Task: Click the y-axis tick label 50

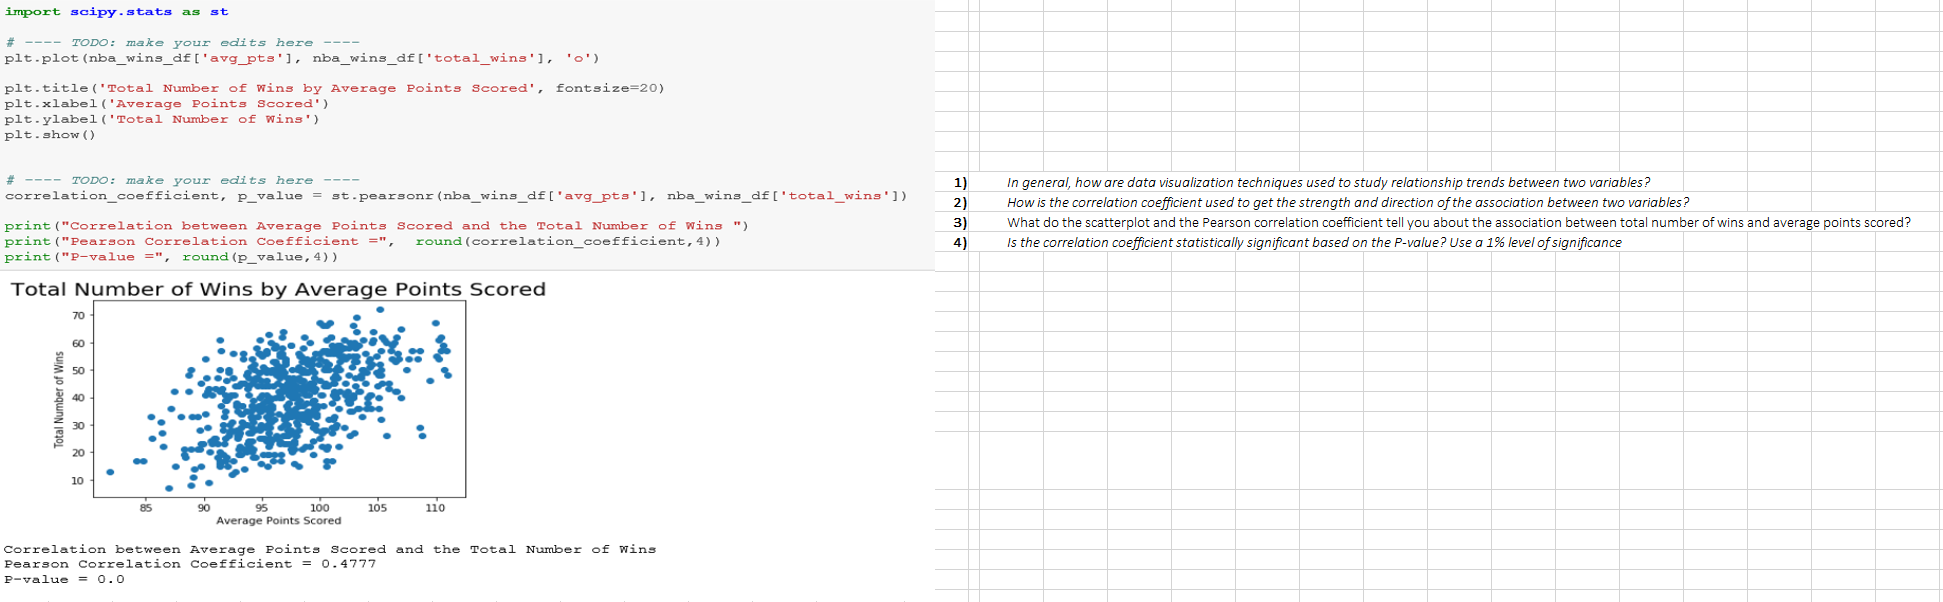Action: [78, 371]
